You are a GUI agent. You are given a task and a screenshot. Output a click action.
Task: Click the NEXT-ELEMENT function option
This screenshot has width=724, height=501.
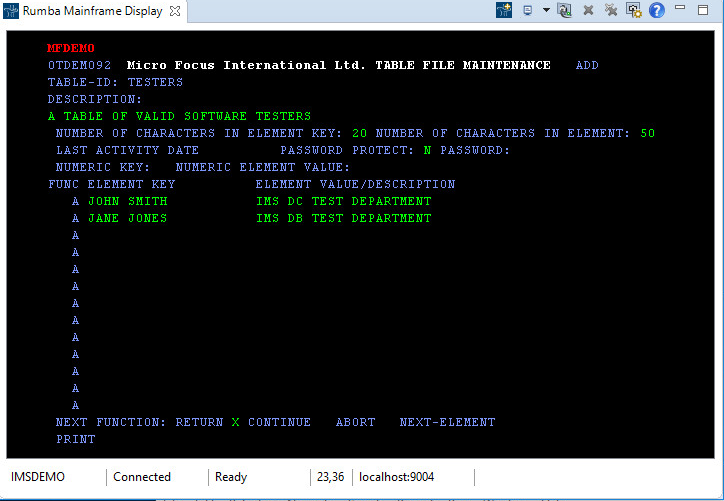point(447,422)
